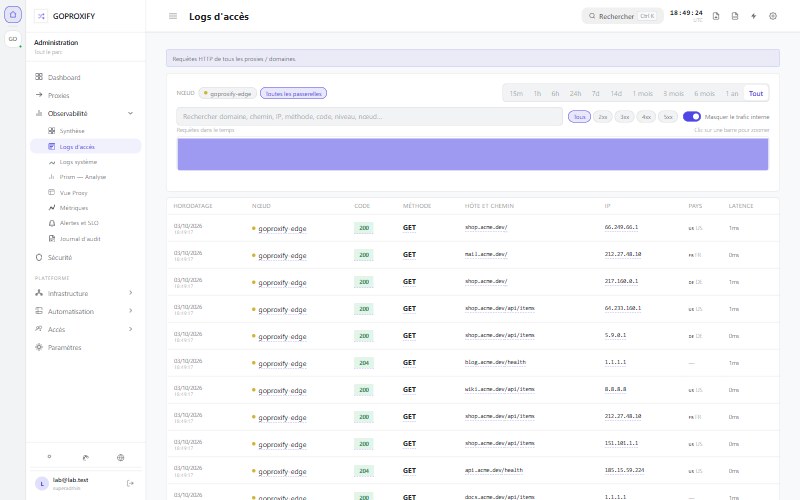Click the Logs système icon
The width and height of the screenshot is (800, 500).
[x=52, y=162]
